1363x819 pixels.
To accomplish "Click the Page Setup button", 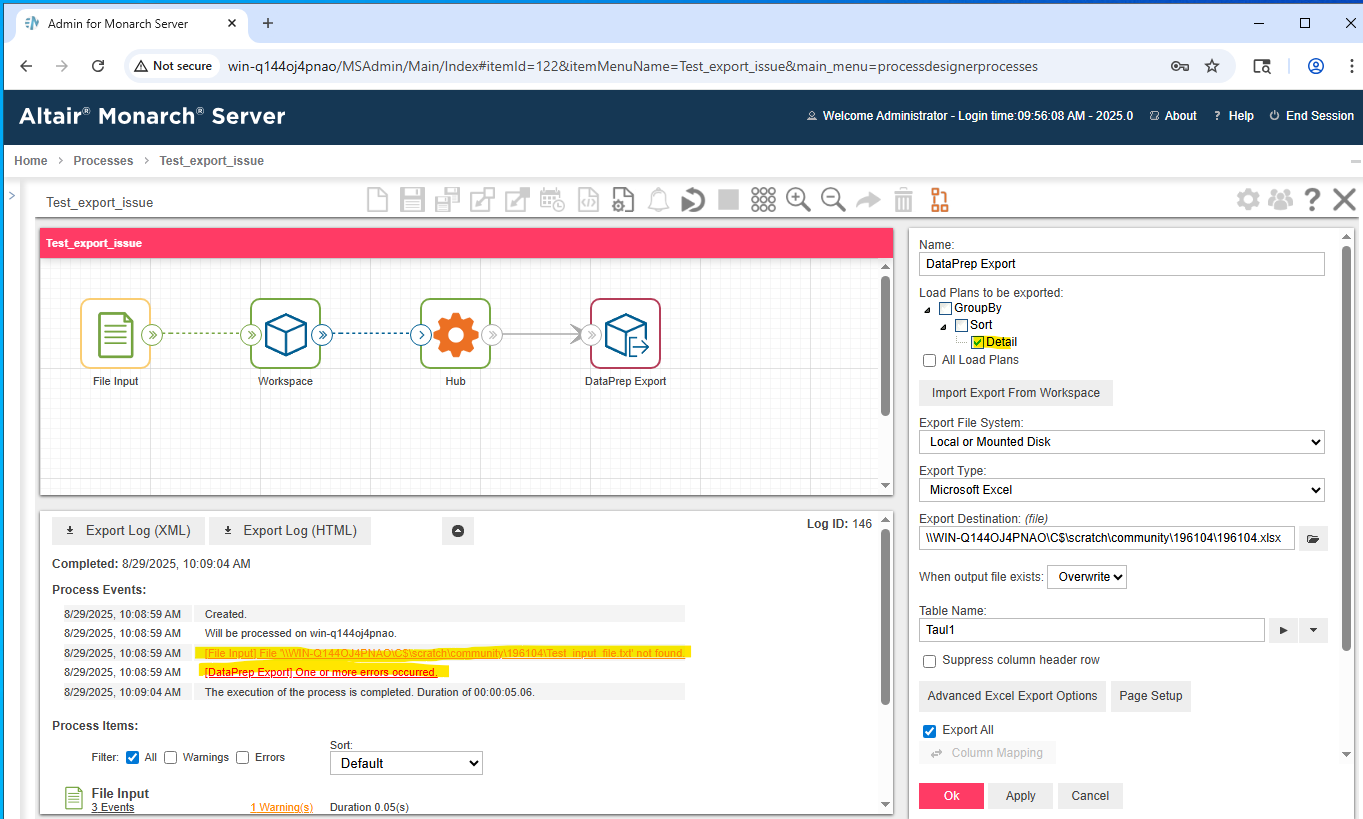I will point(1151,696).
